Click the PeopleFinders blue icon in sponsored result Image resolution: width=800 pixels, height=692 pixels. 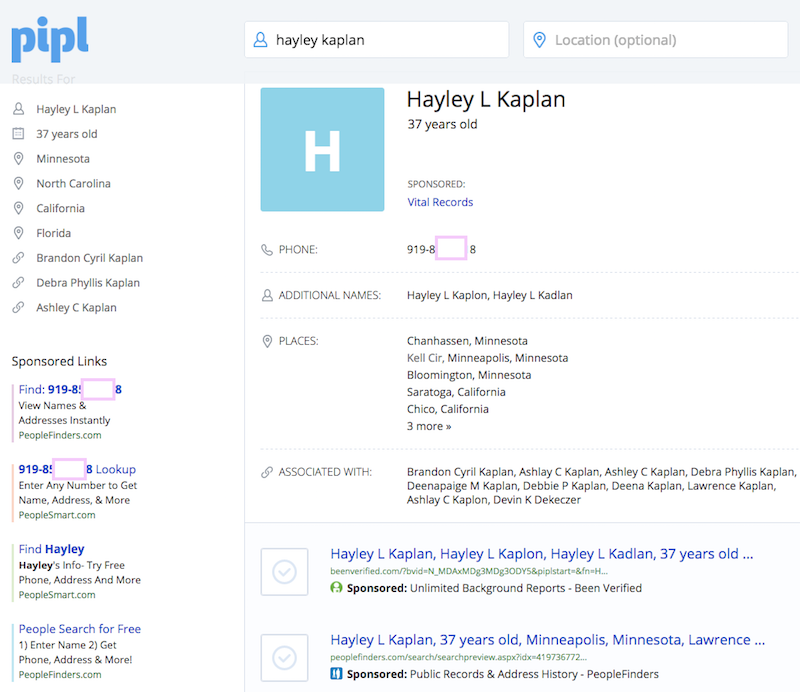[x=336, y=674]
